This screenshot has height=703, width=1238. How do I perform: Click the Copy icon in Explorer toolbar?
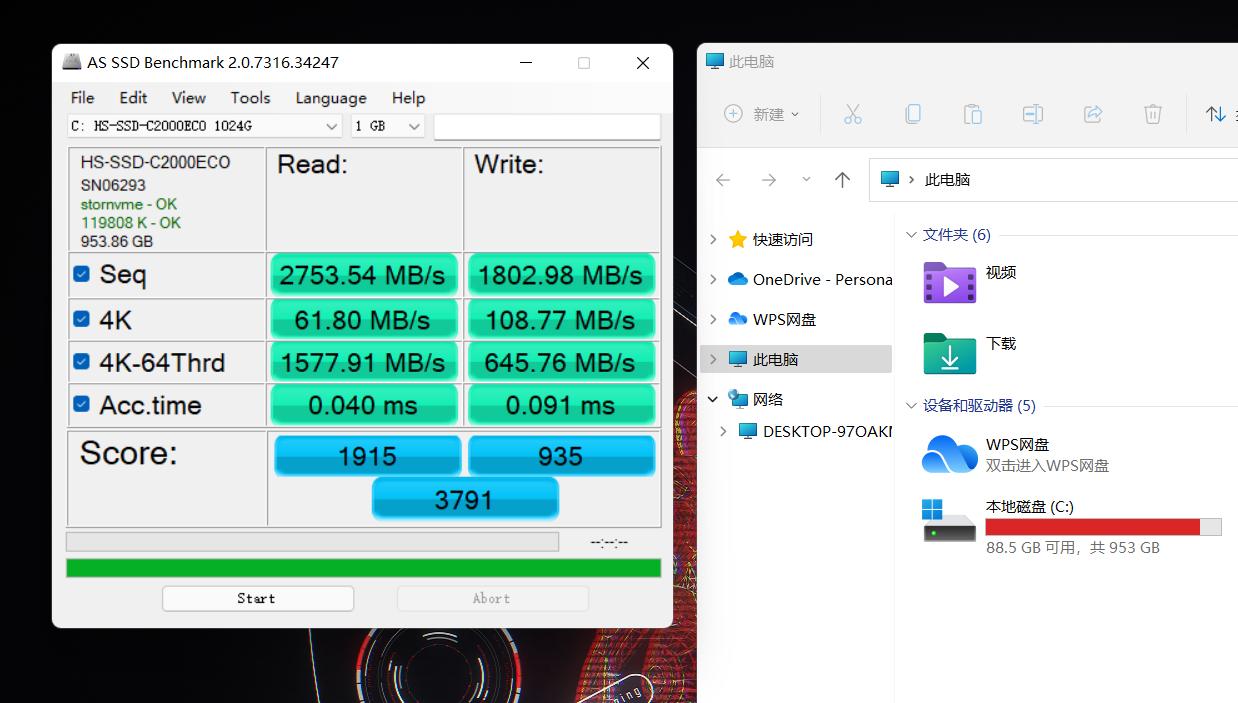(912, 114)
